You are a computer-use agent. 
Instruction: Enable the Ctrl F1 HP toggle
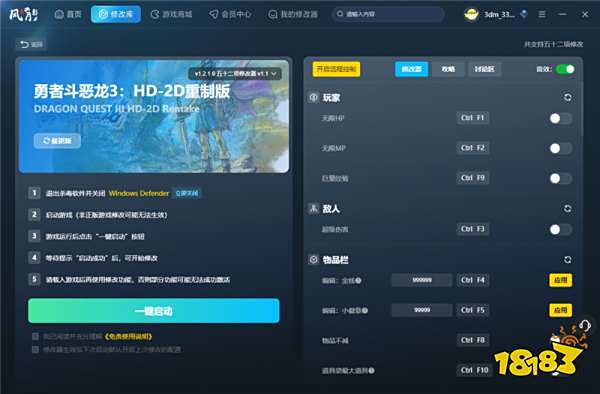(x=560, y=119)
